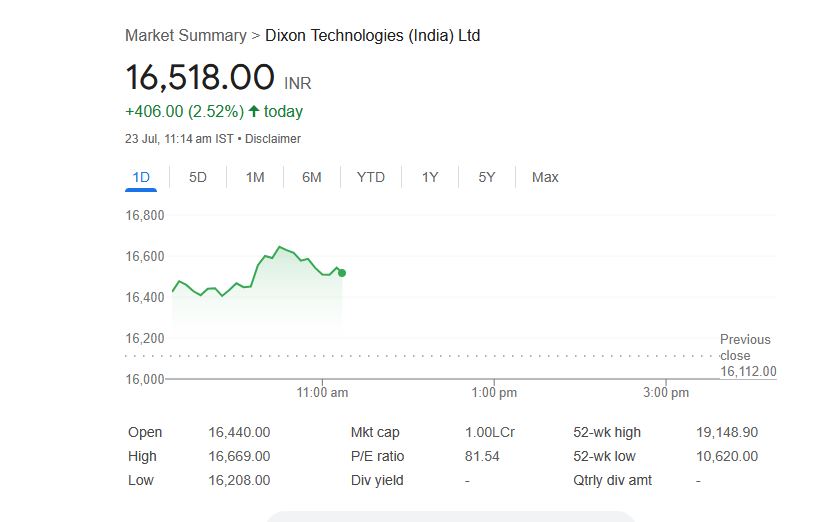Select the Max time range tab
Viewport: 827px width, 522px height.
[x=545, y=178]
